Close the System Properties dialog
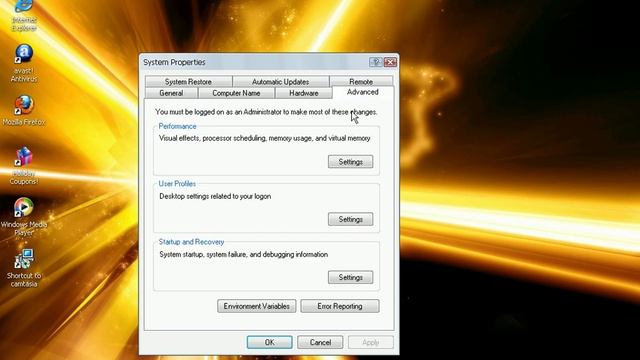This screenshot has height=360, width=640. (x=390, y=62)
